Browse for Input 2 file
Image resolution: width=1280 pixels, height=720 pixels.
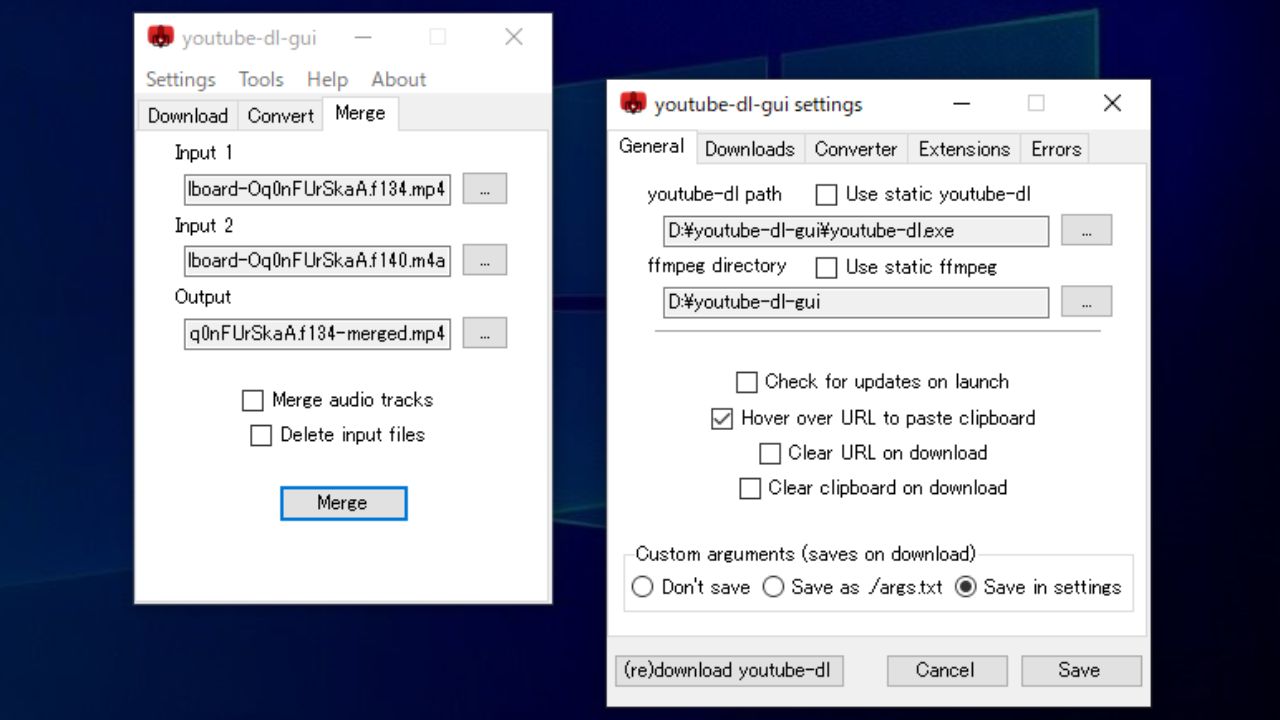pyautogui.click(x=485, y=261)
